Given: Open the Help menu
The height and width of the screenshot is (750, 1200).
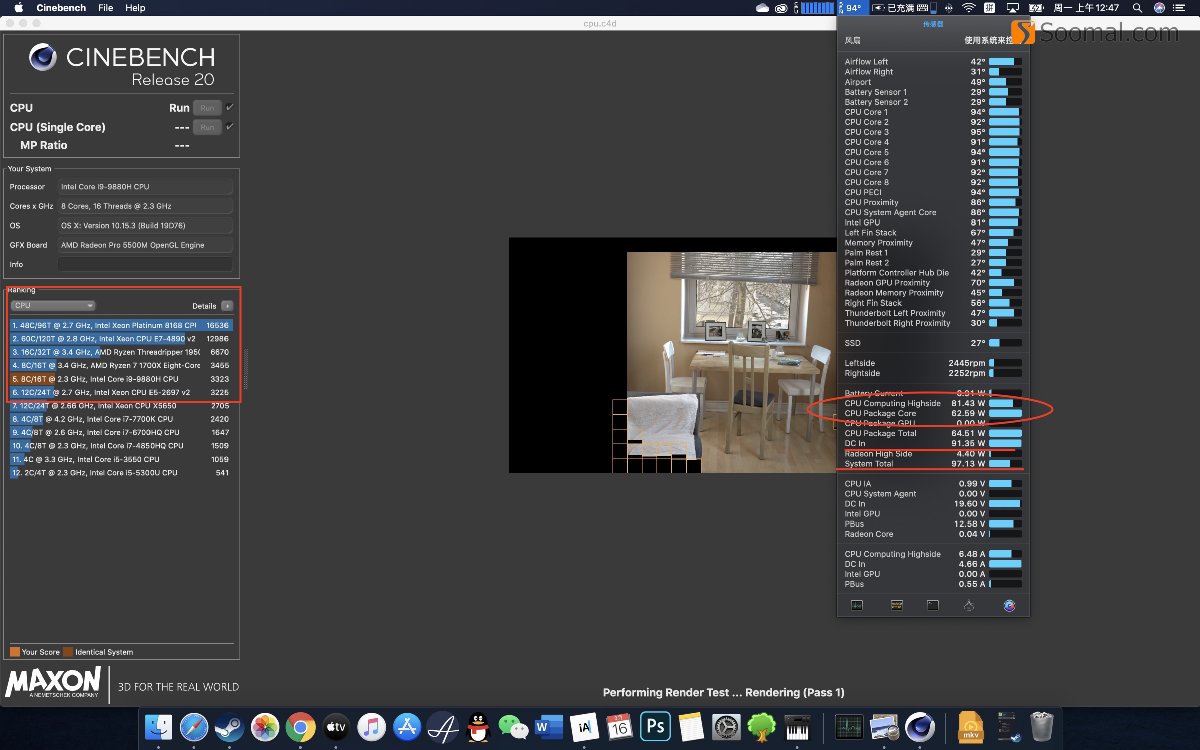Looking at the screenshot, I should point(135,8).
